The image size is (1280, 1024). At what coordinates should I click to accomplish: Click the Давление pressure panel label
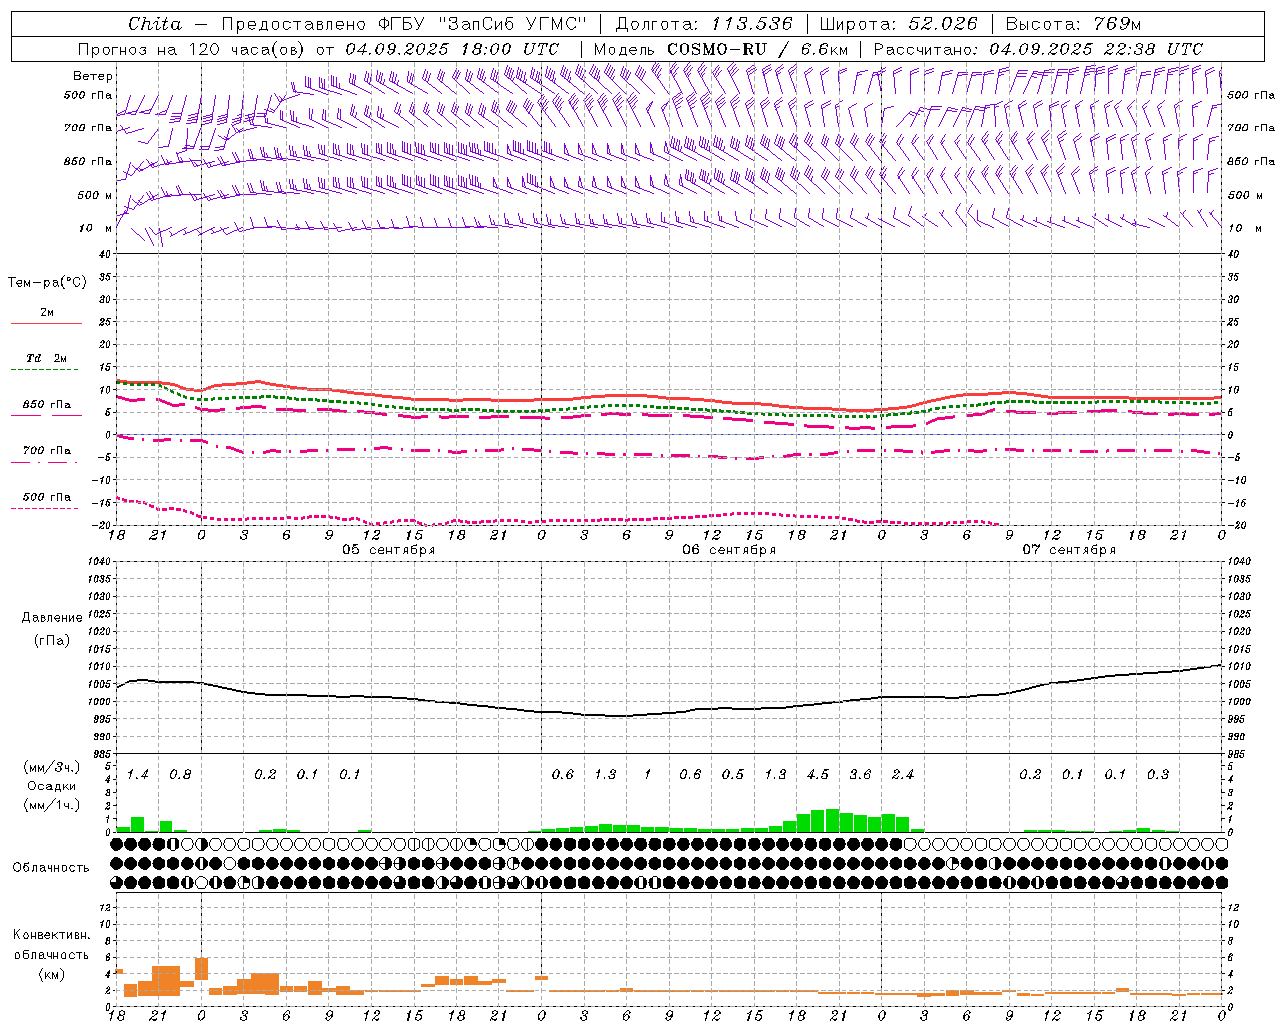[52, 618]
